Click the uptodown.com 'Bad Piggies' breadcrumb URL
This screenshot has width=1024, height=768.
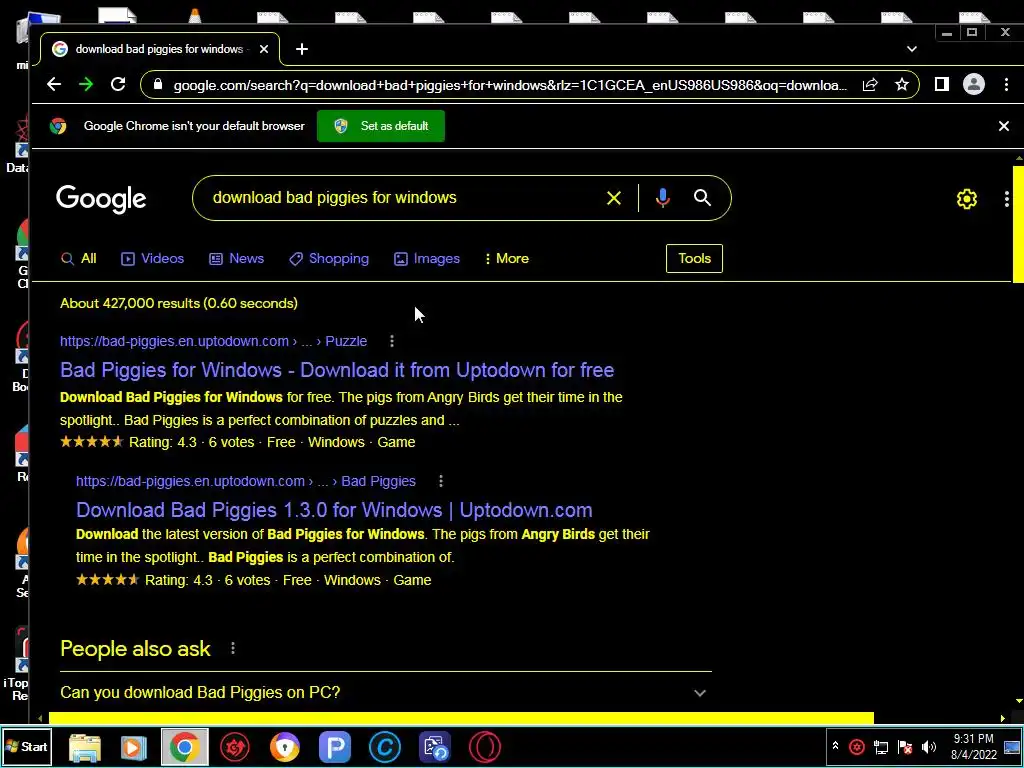[246, 481]
